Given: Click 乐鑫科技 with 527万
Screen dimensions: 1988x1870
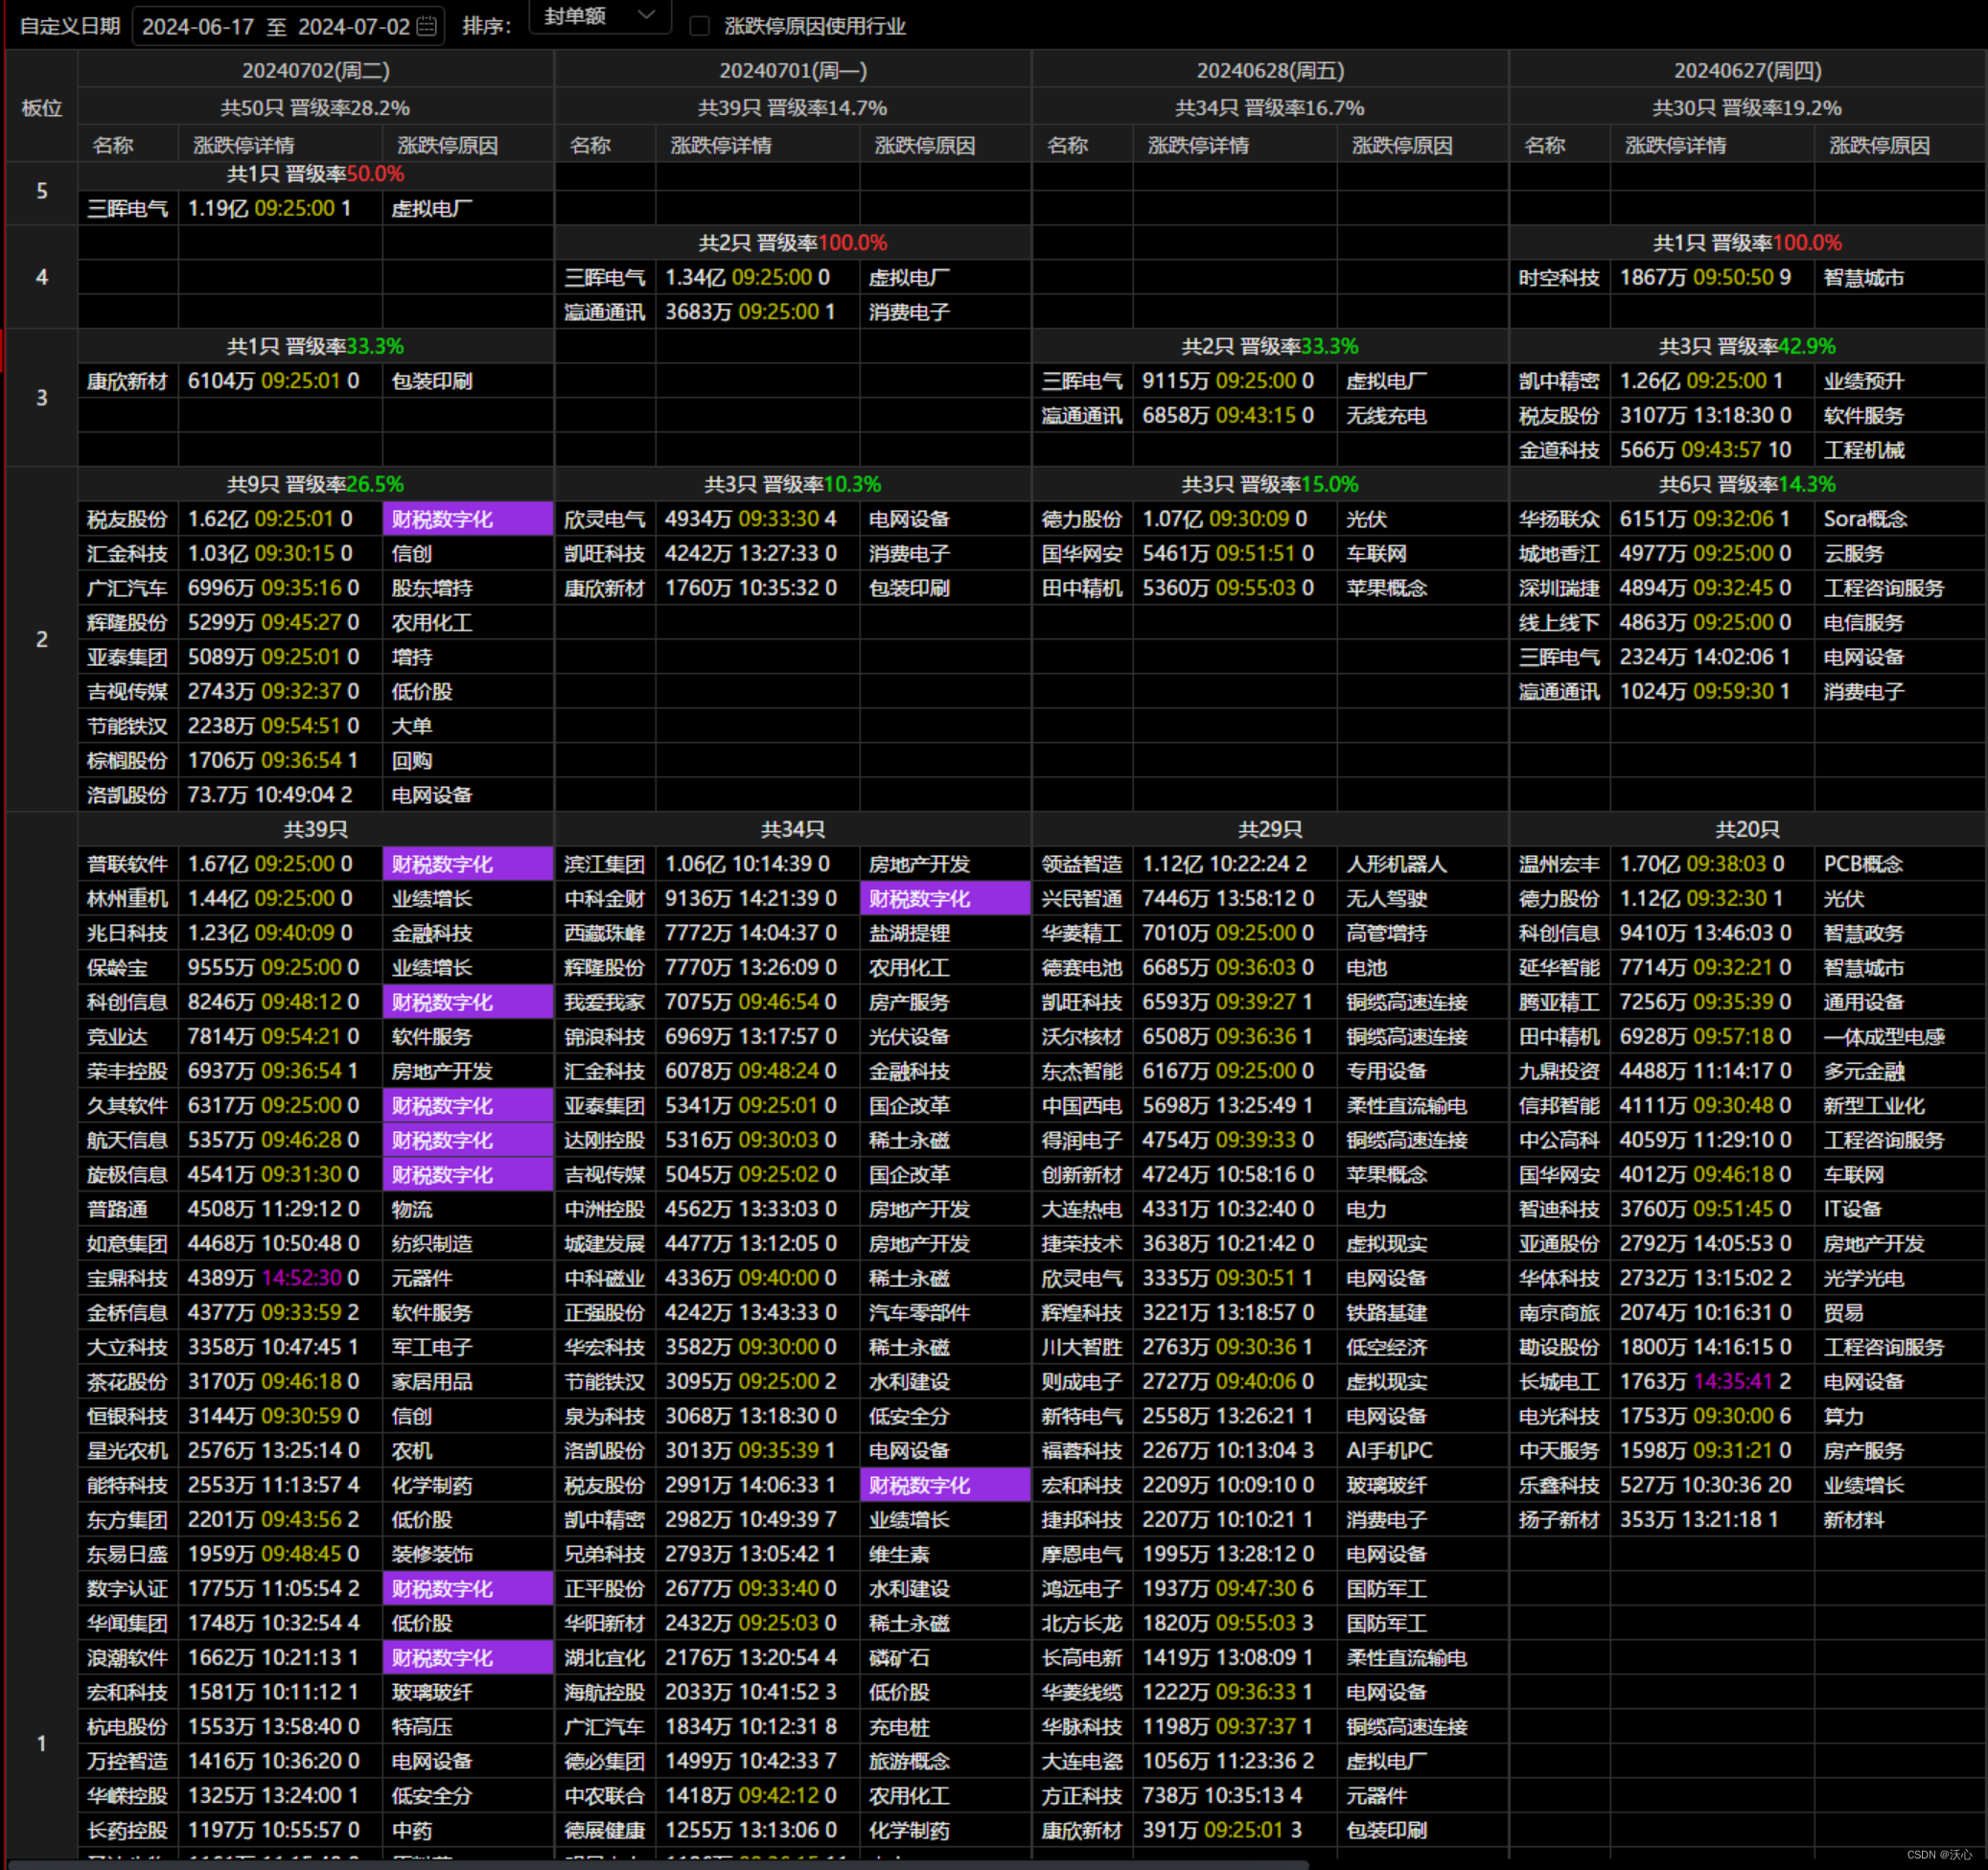Looking at the screenshot, I should coord(1560,1486).
